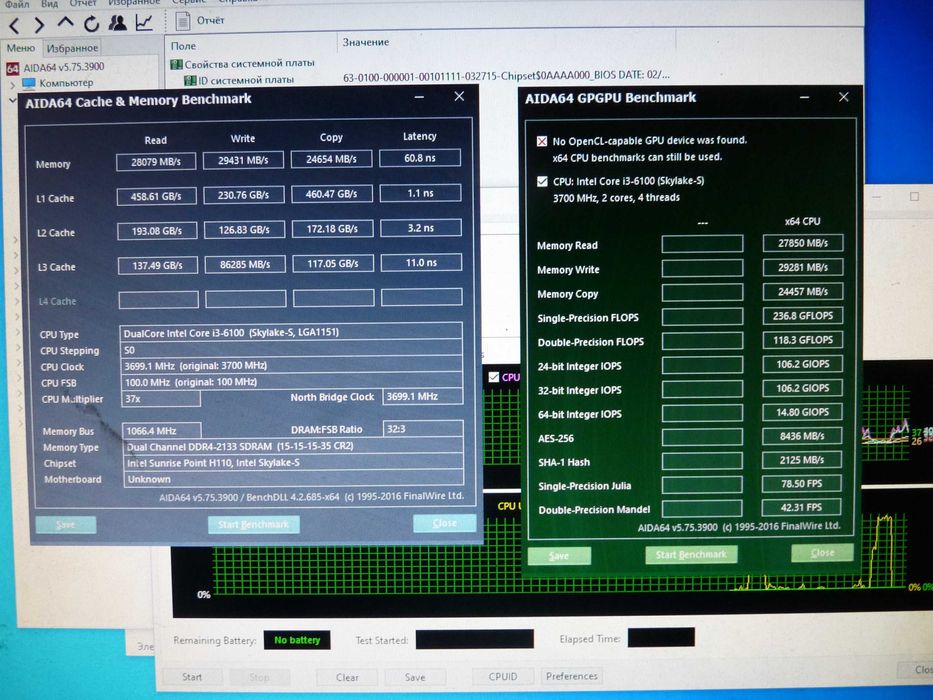933x700 pixels.
Task: Refresh the AIDA64 view with the circular arrow icon
Action: coord(91,24)
